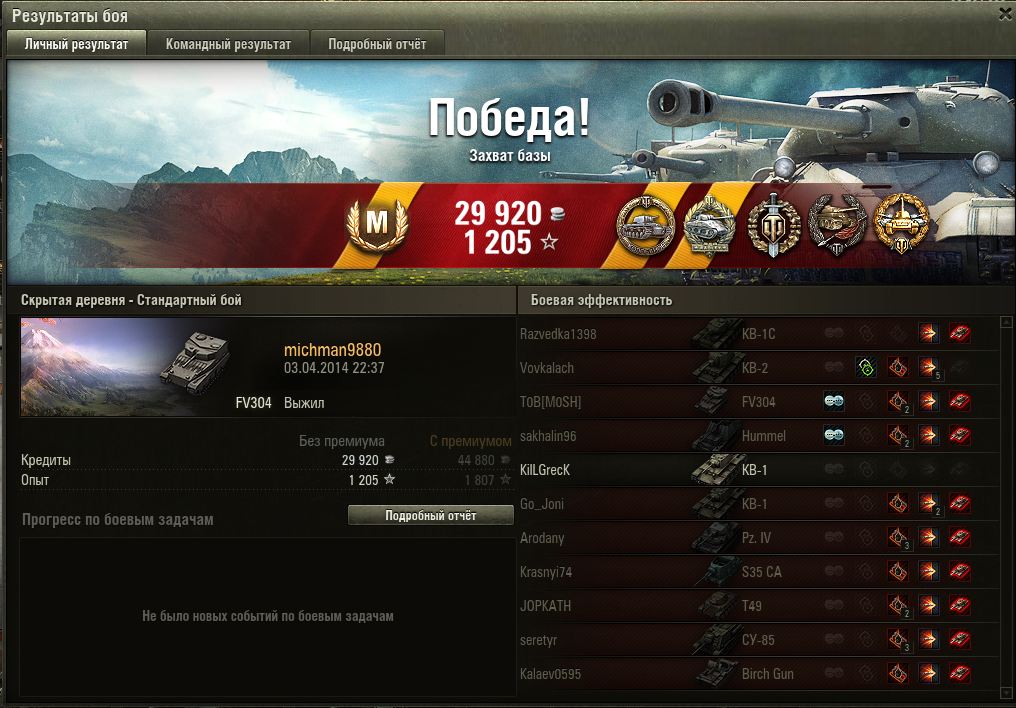
Task: Click the damage icon in the sakhalin96 row
Action: tap(929, 435)
